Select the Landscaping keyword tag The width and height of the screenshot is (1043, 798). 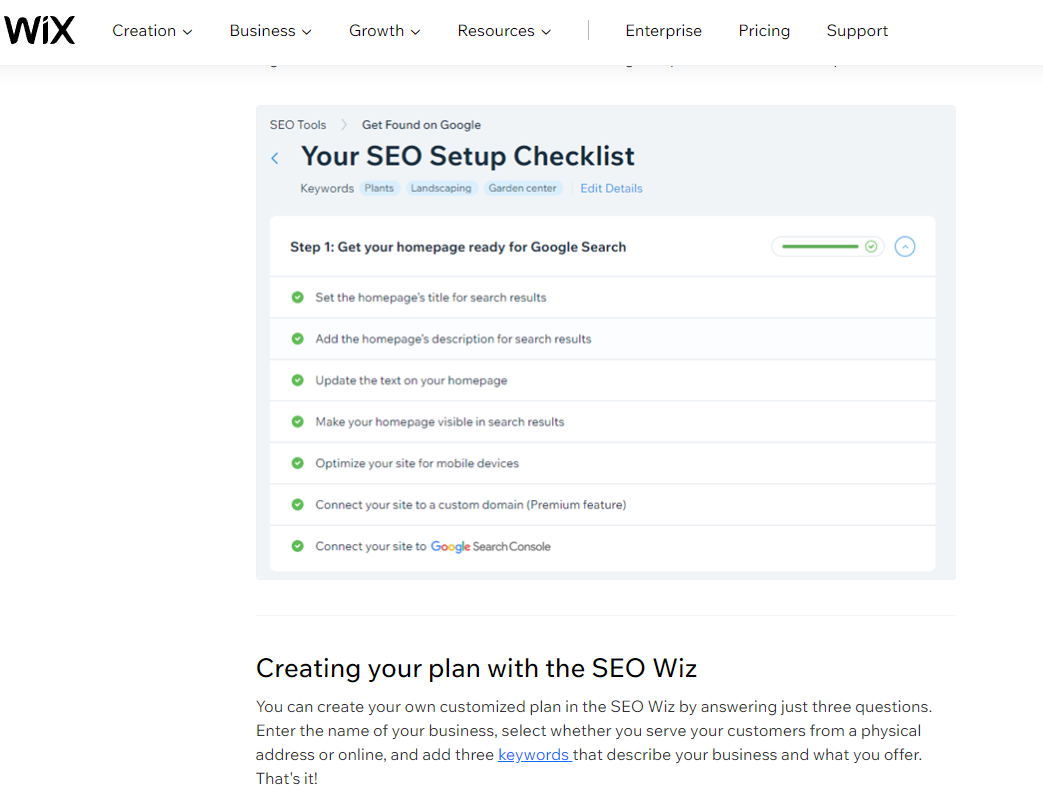point(440,188)
